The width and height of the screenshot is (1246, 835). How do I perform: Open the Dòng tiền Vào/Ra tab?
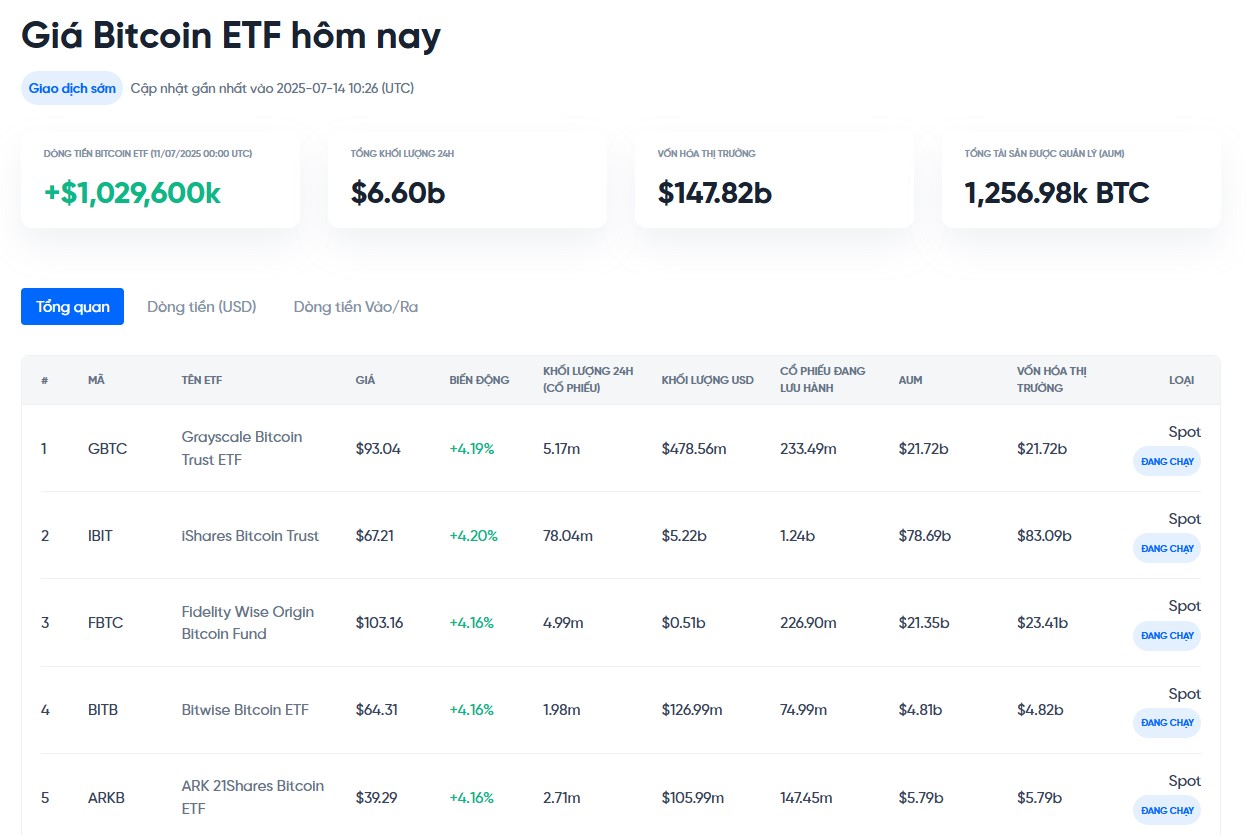(x=356, y=307)
